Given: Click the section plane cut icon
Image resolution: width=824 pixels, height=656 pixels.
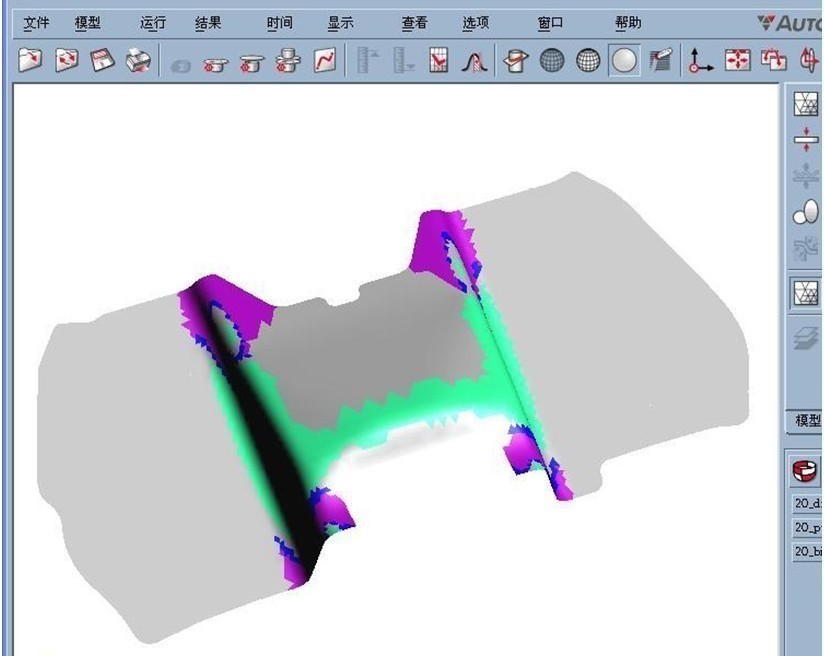Looking at the screenshot, I should 515,62.
